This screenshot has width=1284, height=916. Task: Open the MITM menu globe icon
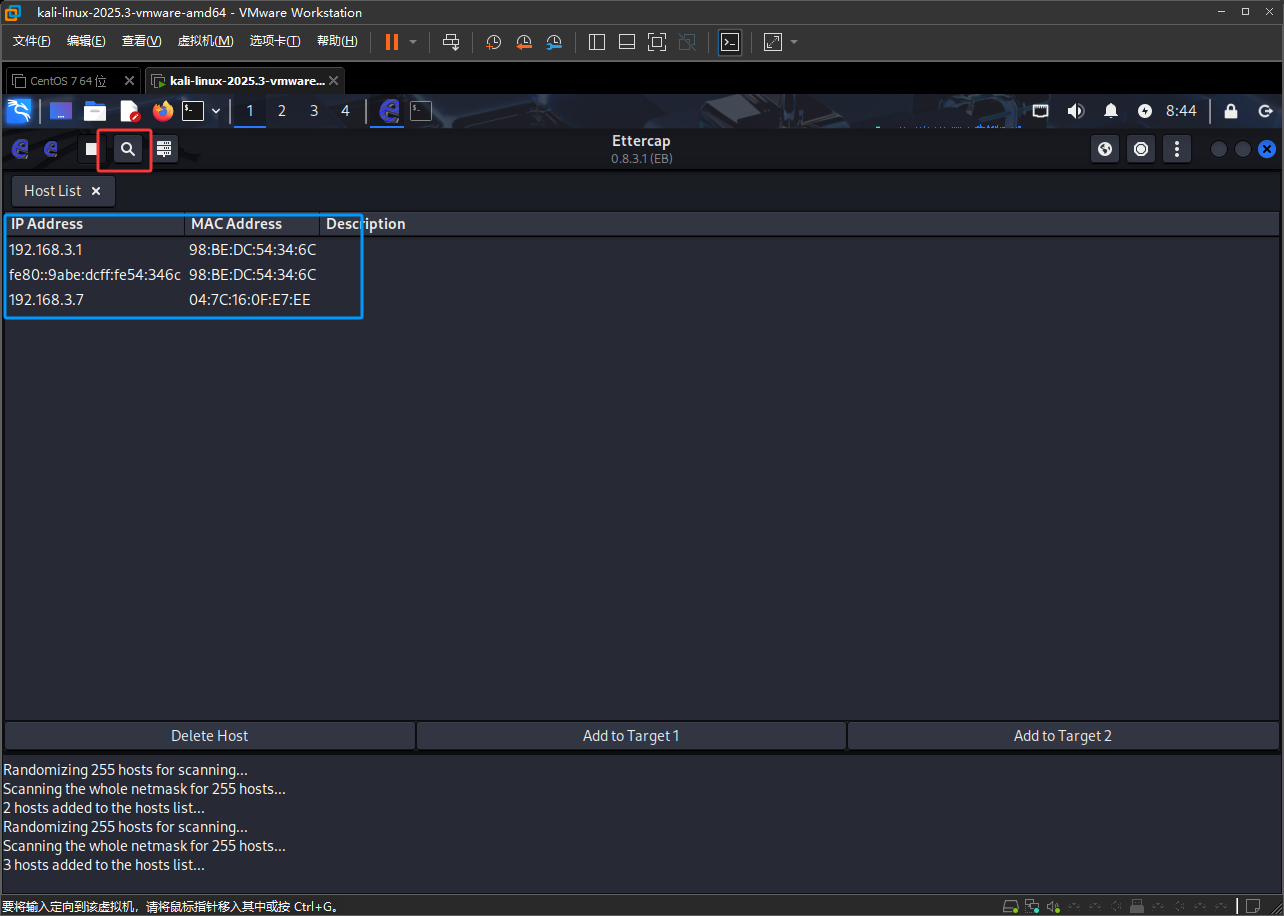click(1105, 149)
